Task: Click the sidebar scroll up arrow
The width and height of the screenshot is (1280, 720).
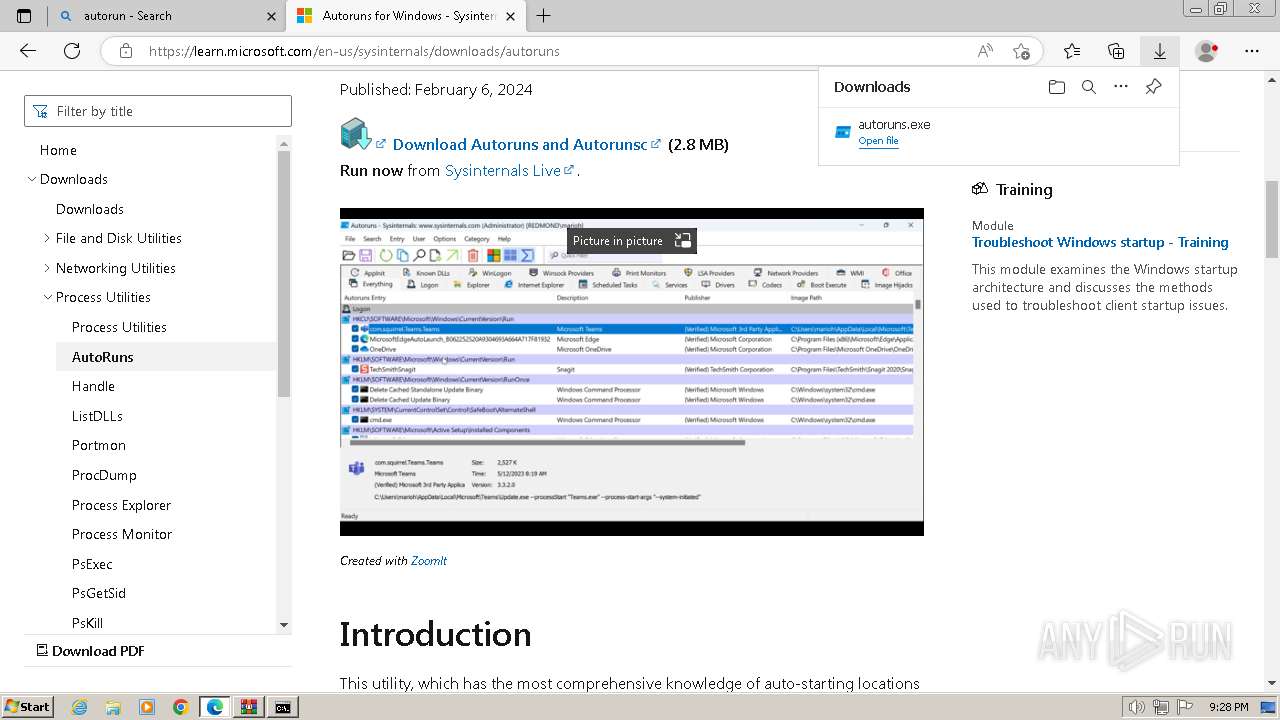Action: (284, 143)
